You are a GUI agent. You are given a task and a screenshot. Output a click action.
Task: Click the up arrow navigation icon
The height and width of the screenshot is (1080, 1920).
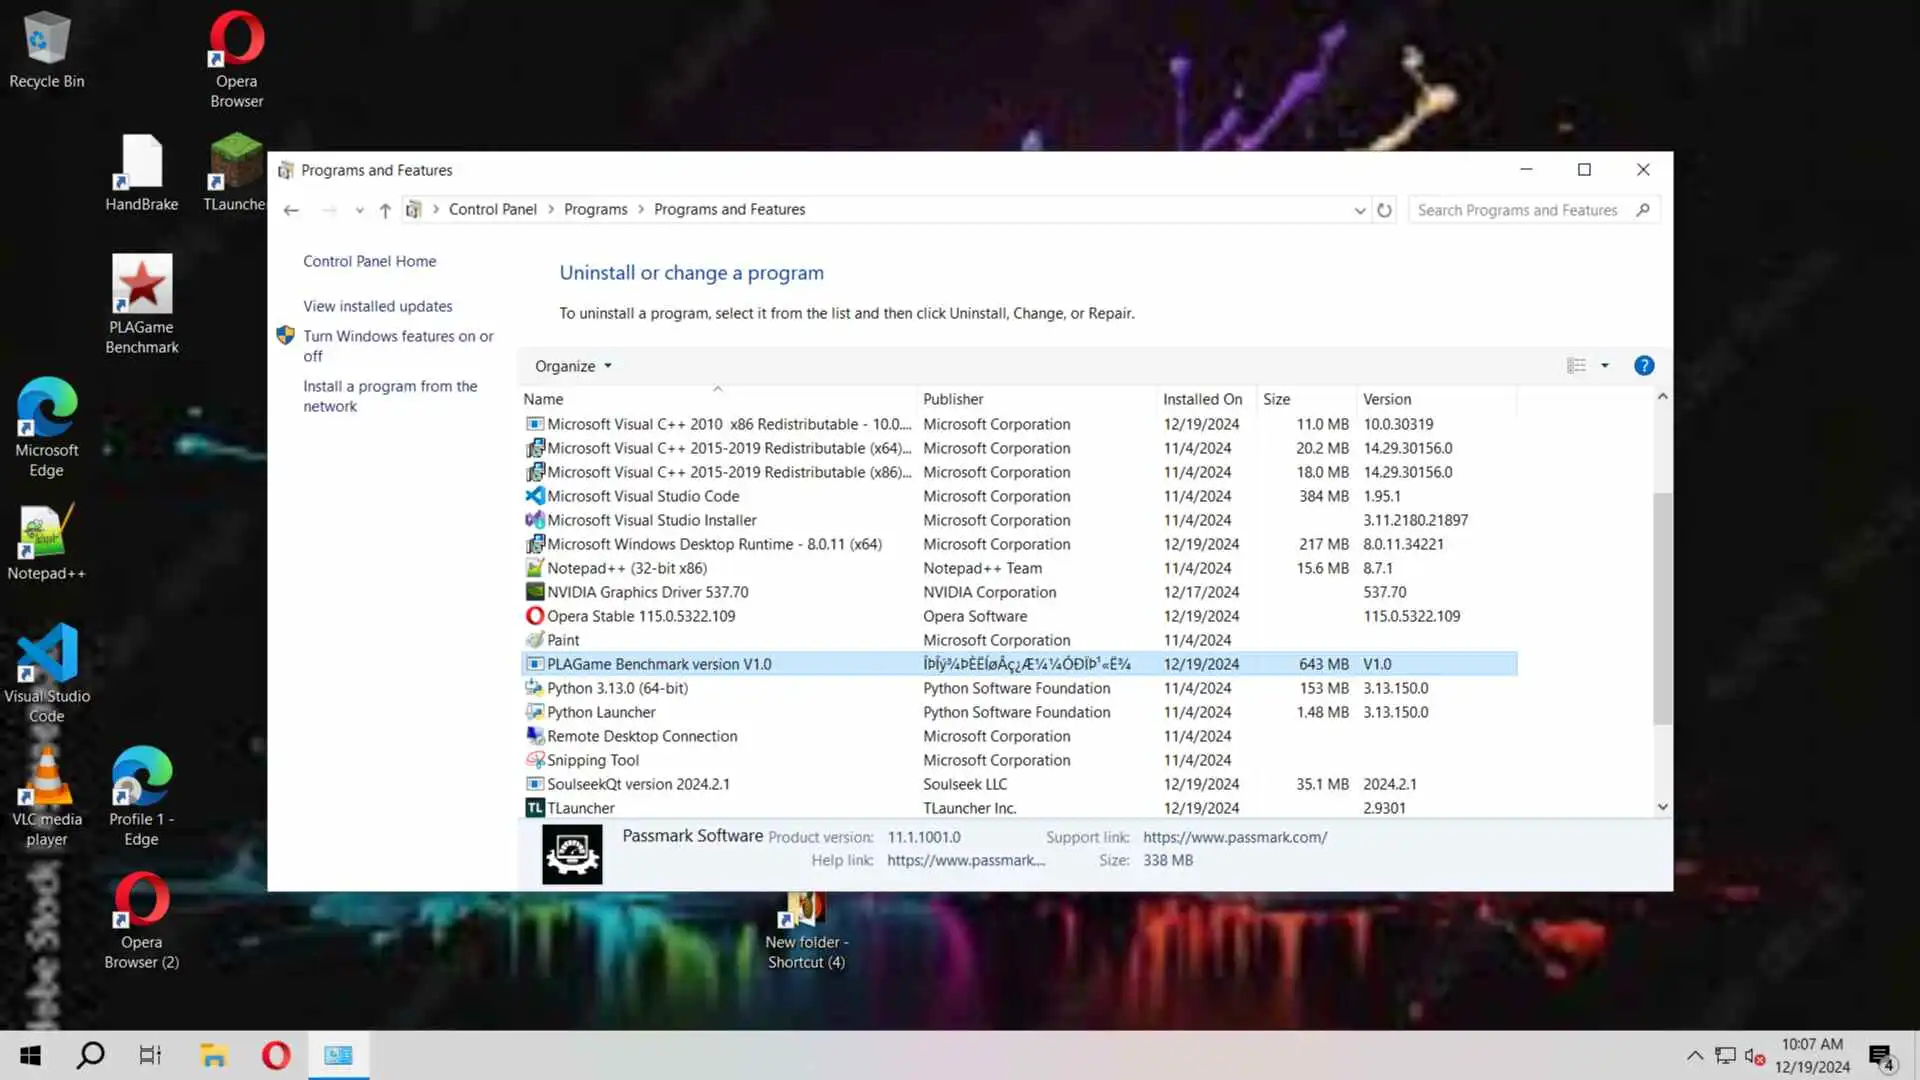pos(385,210)
